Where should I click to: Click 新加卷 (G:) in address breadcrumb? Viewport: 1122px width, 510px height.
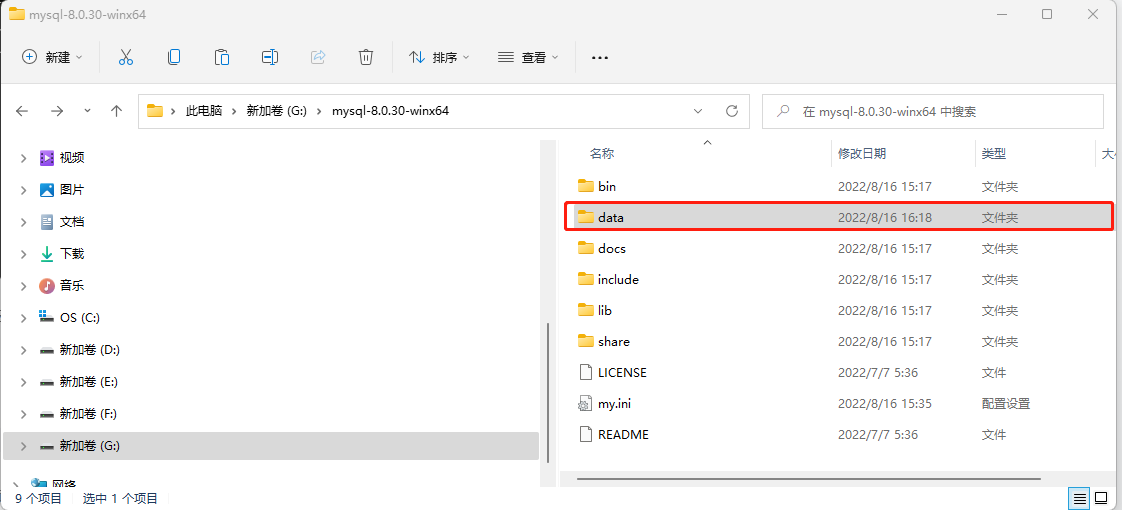(276, 111)
